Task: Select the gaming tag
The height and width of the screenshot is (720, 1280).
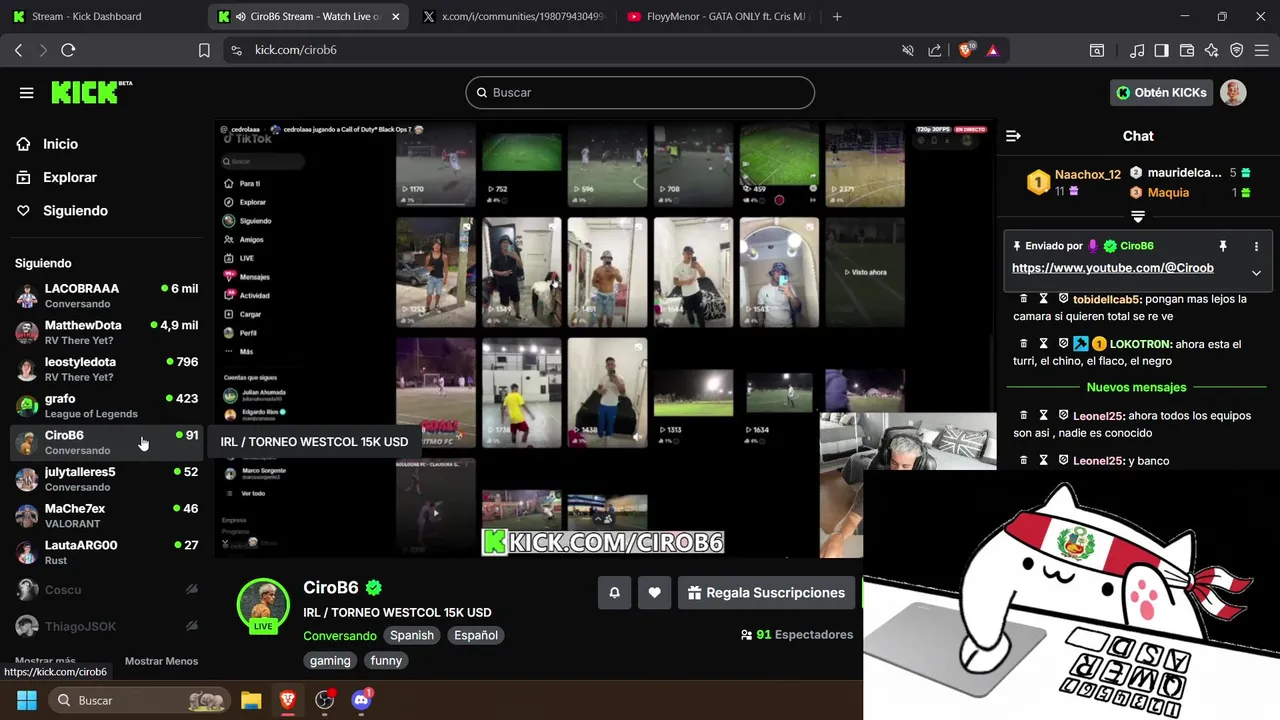Action: [x=330, y=660]
